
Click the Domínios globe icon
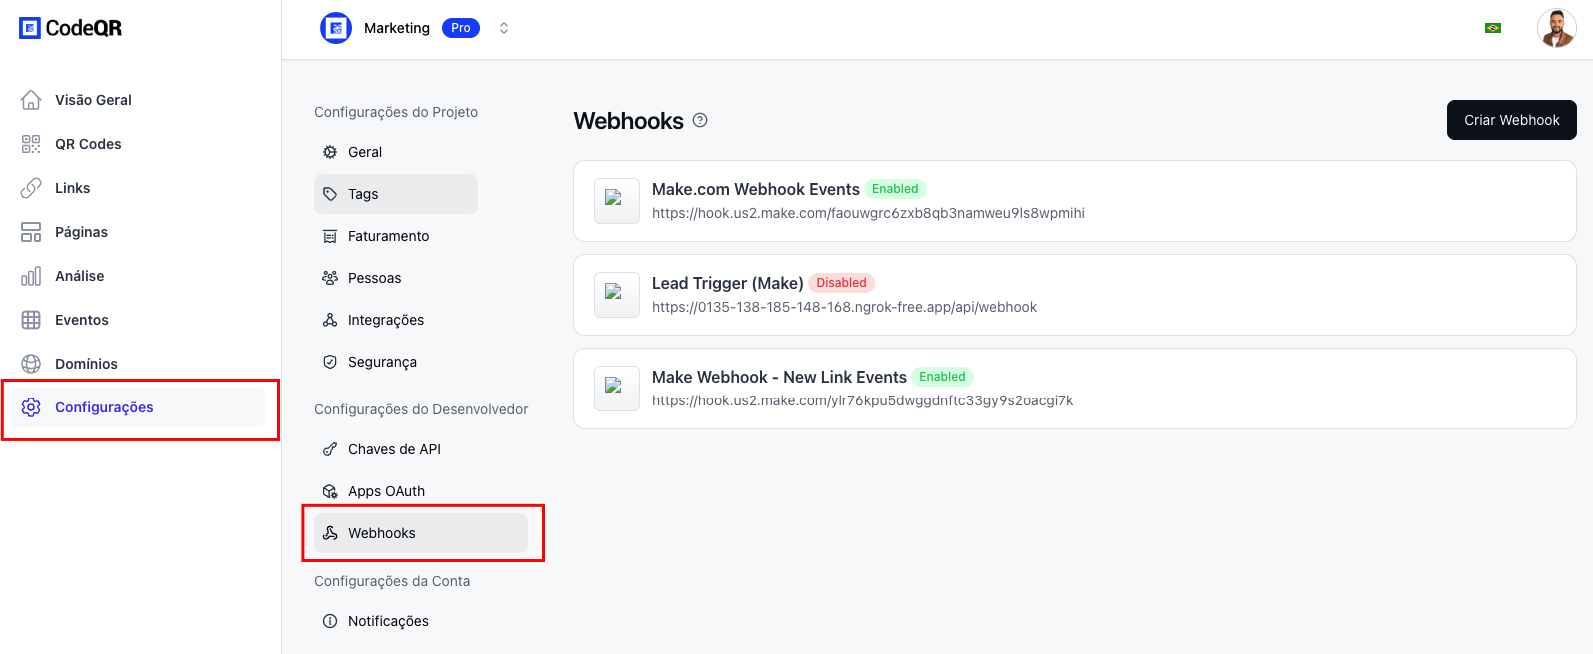31,364
